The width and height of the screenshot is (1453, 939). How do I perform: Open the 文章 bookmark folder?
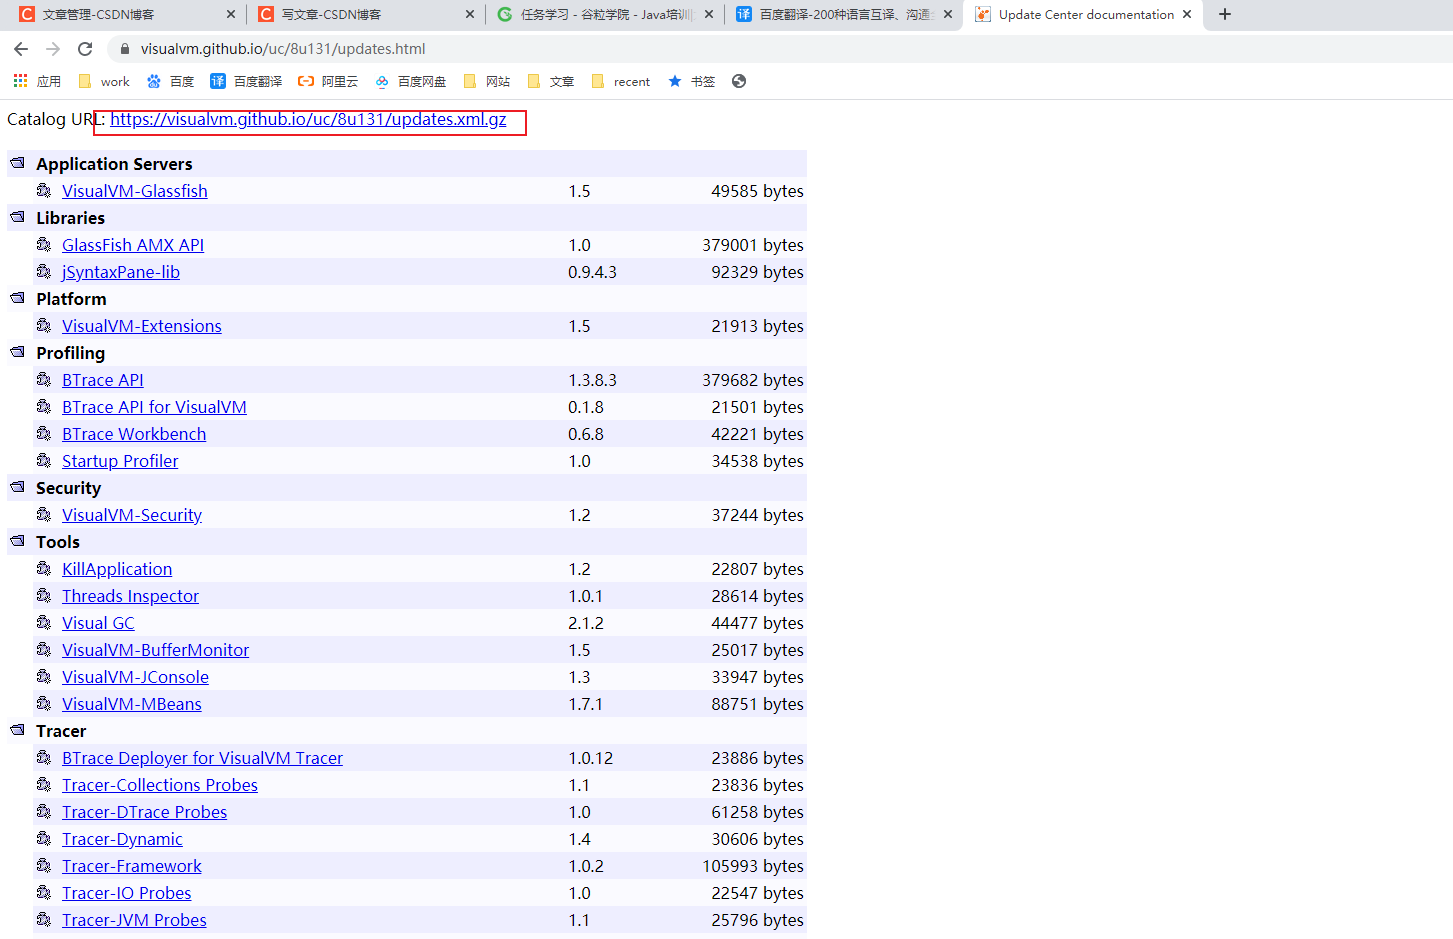(x=551, y=81)
